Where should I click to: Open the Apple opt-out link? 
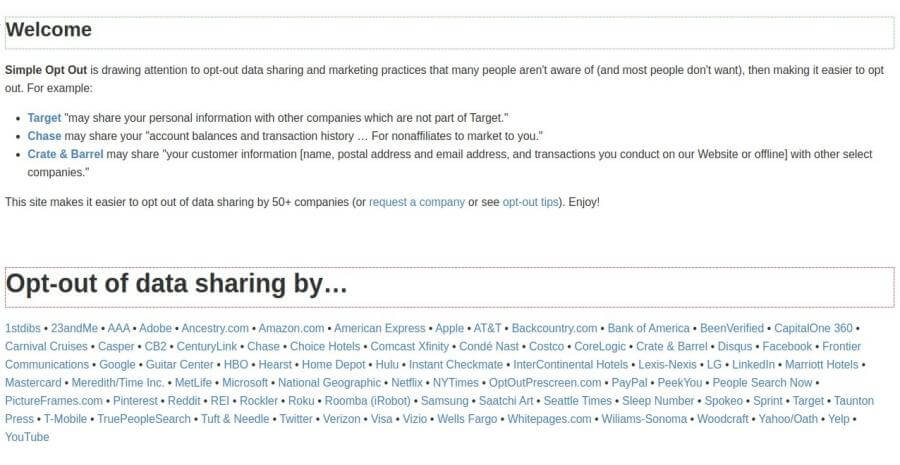[449, 328]
